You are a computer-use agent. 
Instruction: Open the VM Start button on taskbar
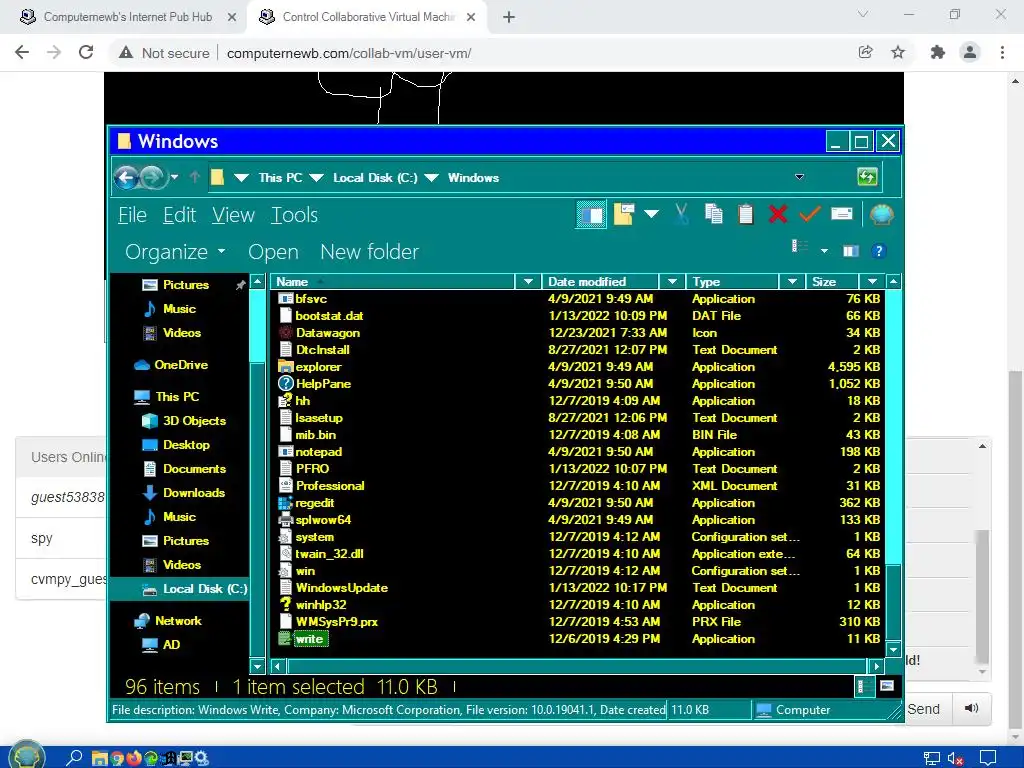pyautogui.click(x=26, y=757)
